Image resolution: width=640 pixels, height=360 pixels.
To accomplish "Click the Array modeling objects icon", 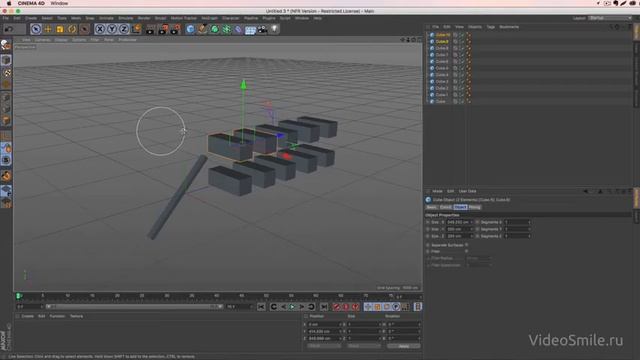I will point(226,29).
